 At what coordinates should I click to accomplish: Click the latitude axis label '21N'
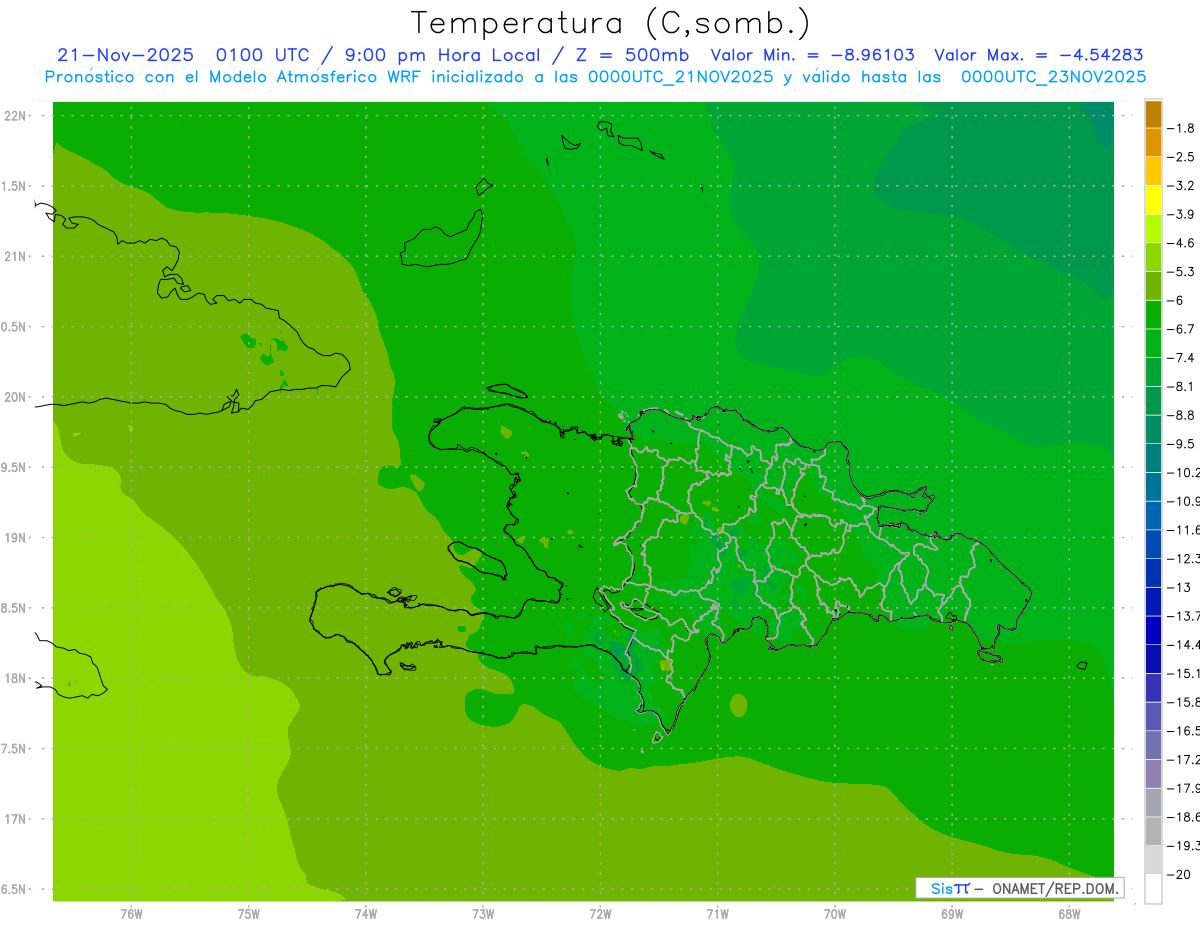(x=15, y=257)
